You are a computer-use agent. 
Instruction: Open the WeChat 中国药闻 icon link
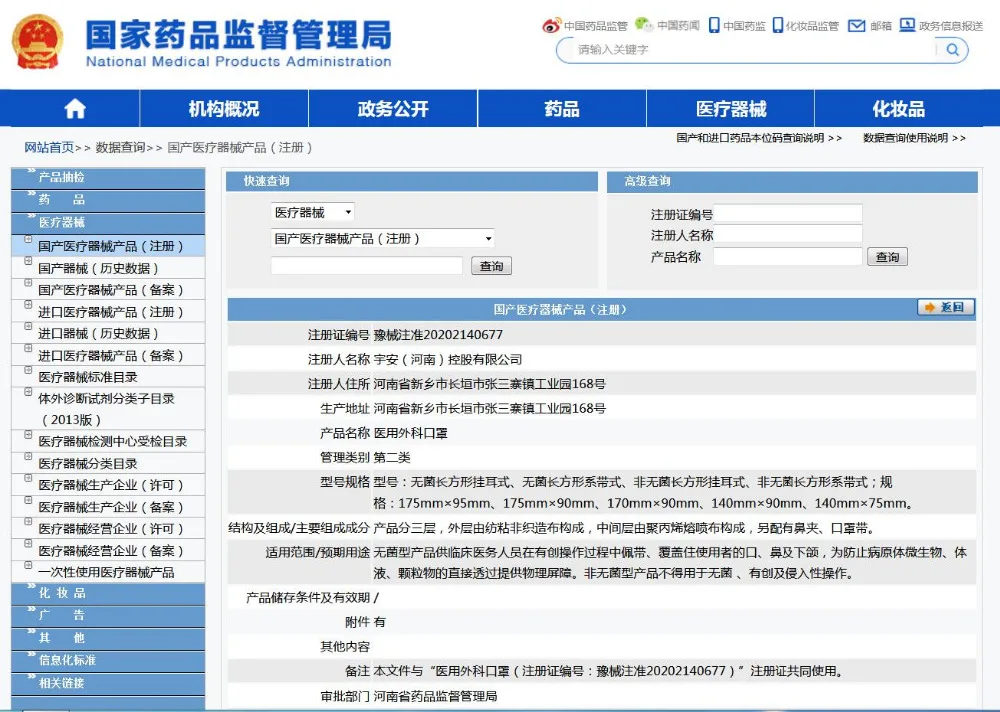click(644, 25)
